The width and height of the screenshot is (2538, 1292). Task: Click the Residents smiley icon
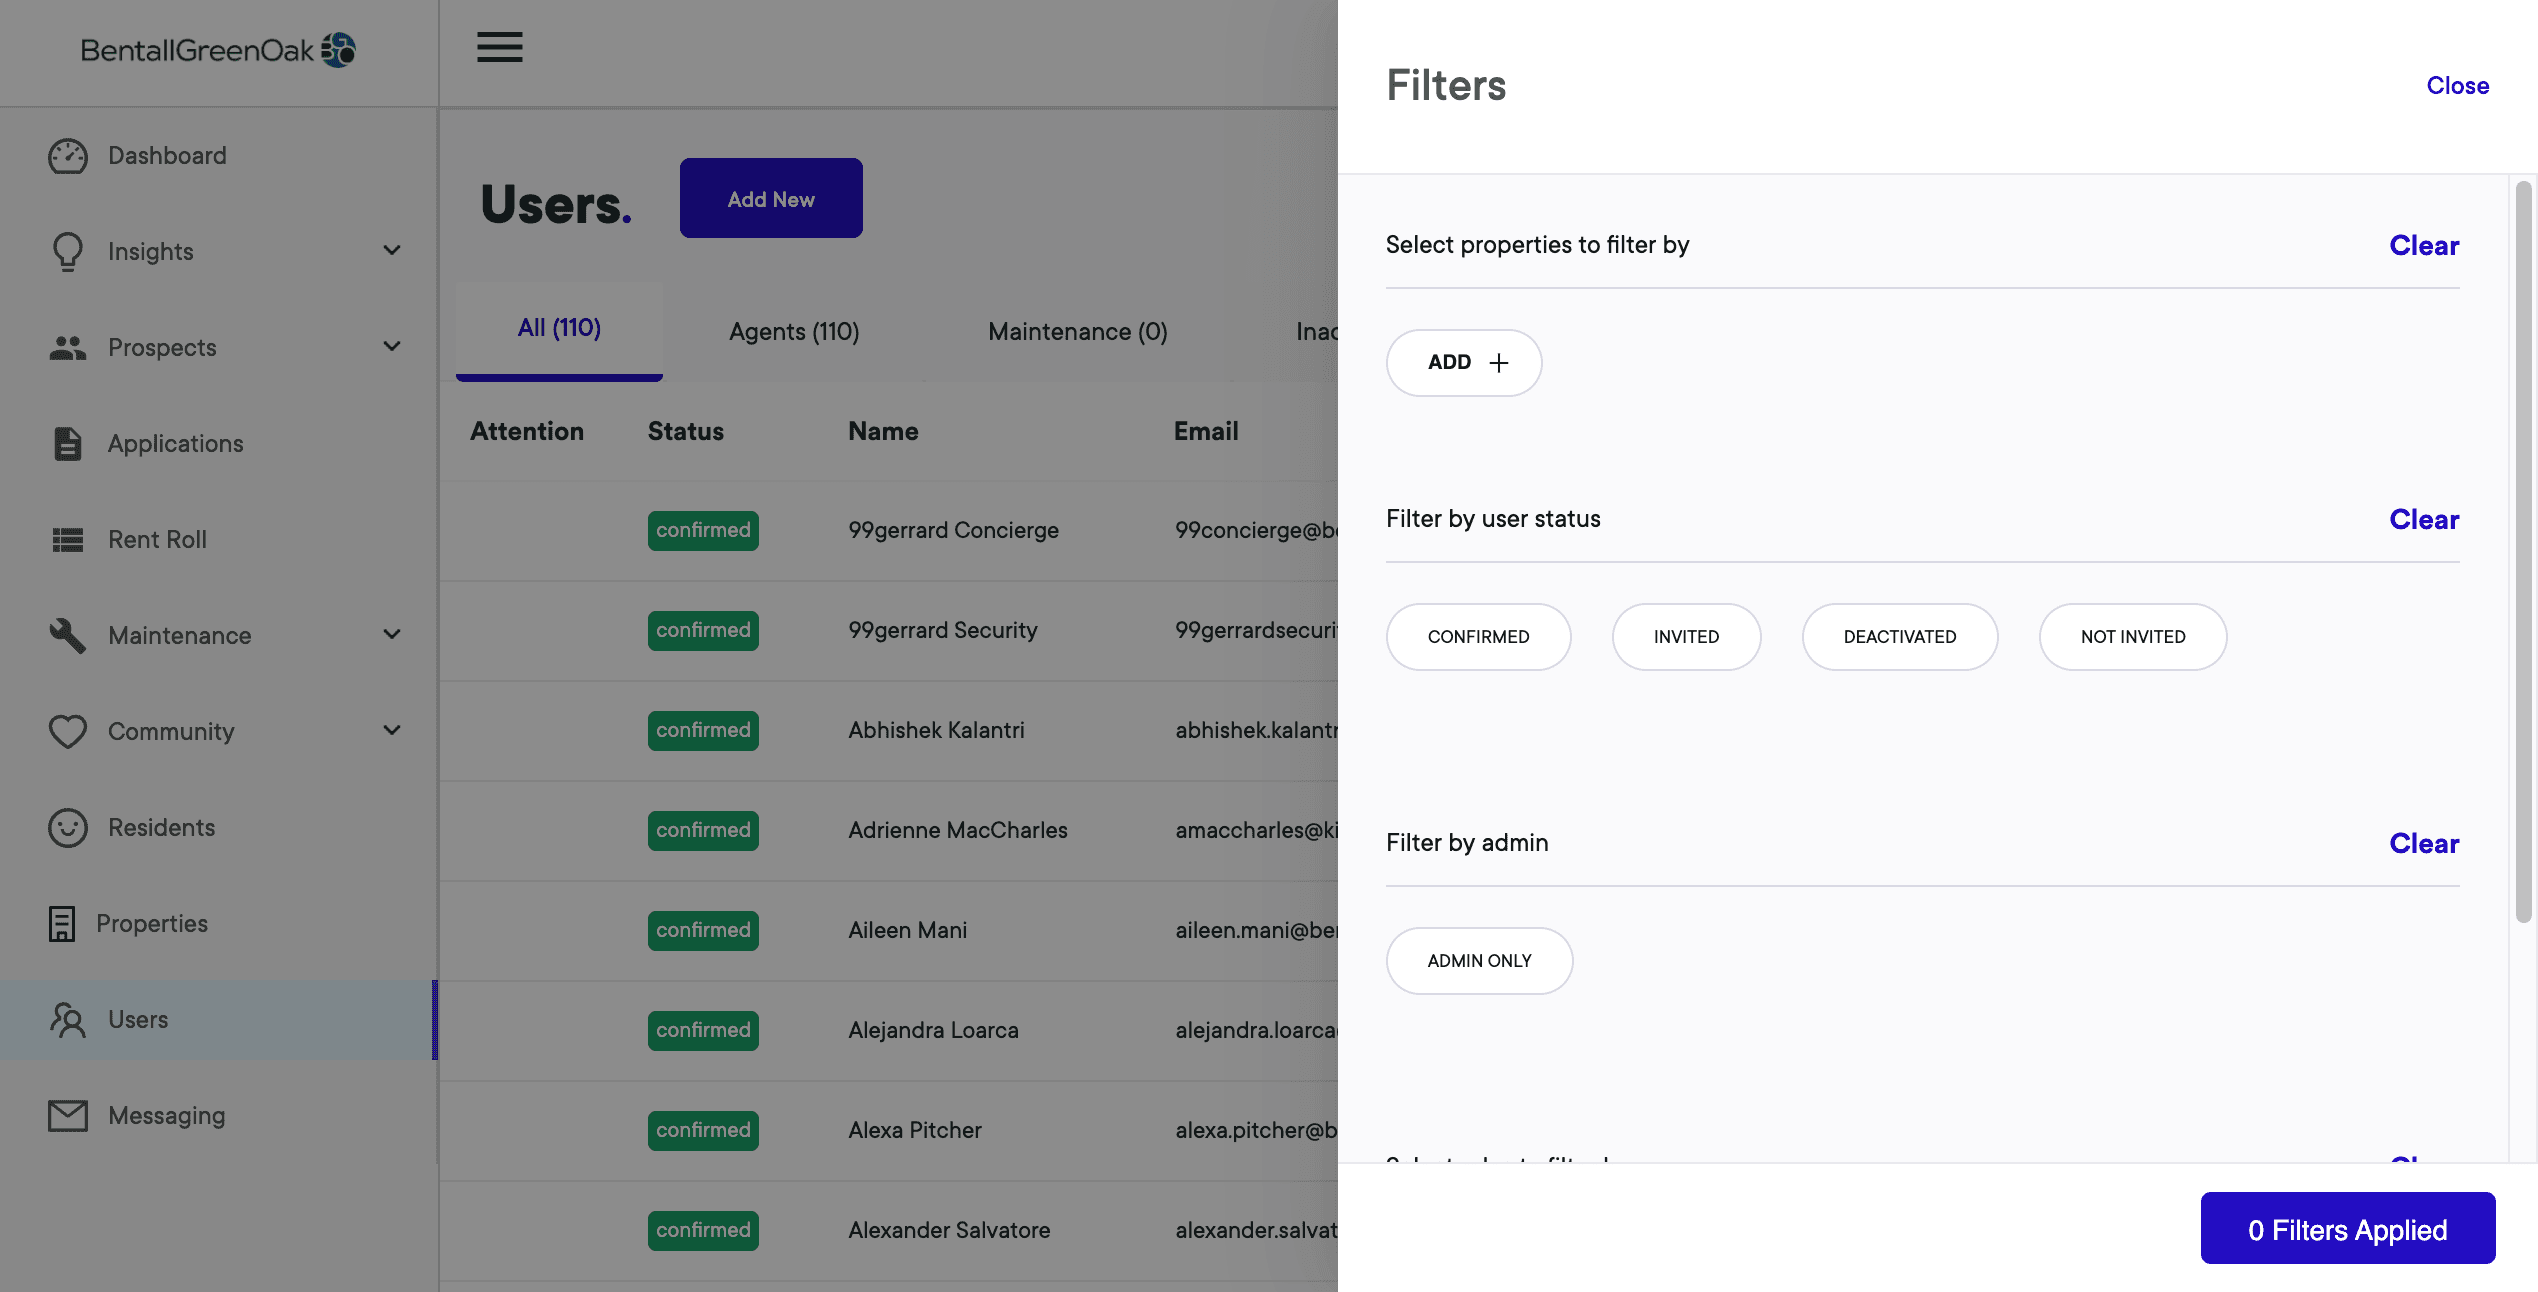pyautogui.click(x=68, y=828)
